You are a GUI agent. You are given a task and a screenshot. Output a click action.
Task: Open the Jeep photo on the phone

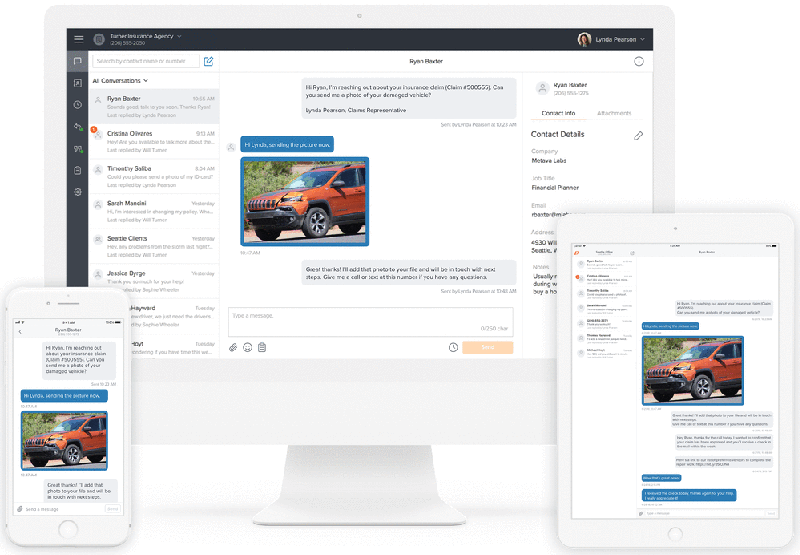(64, 441)
